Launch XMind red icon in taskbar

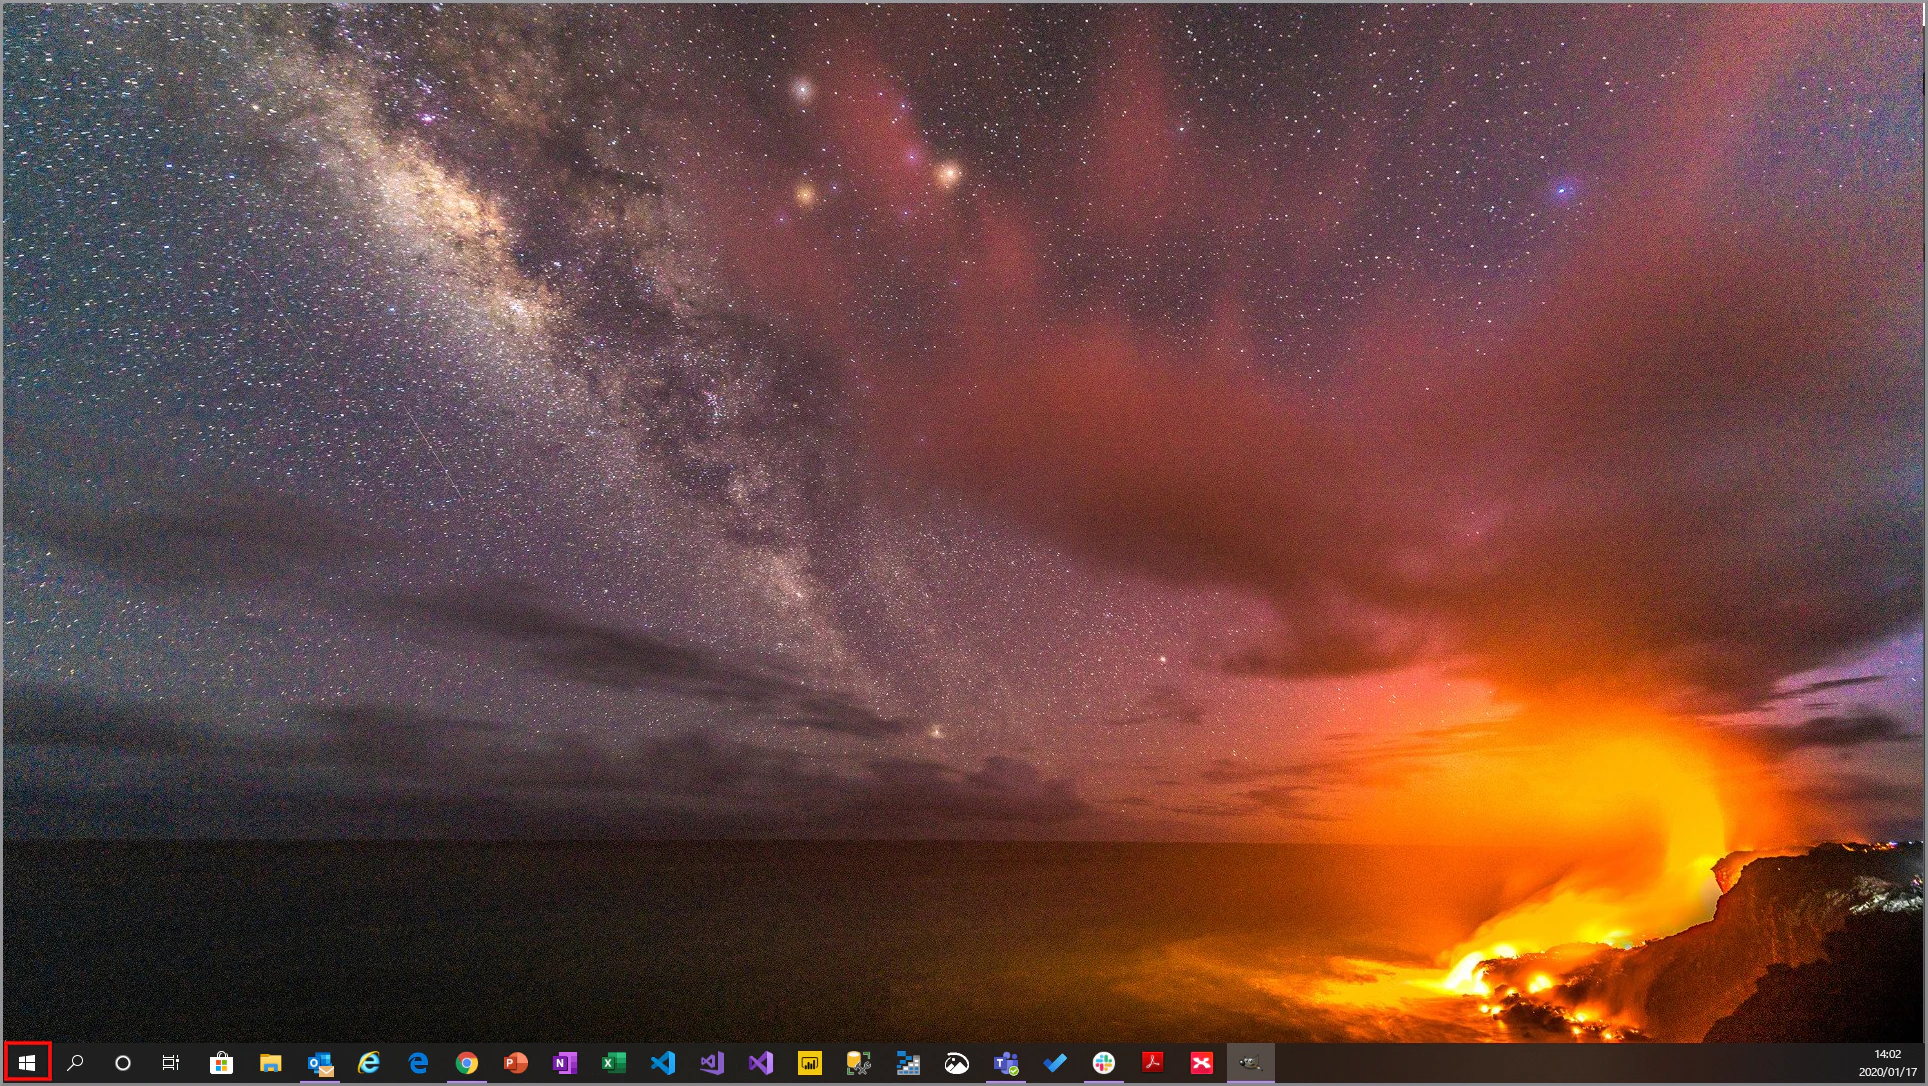1202,1063
